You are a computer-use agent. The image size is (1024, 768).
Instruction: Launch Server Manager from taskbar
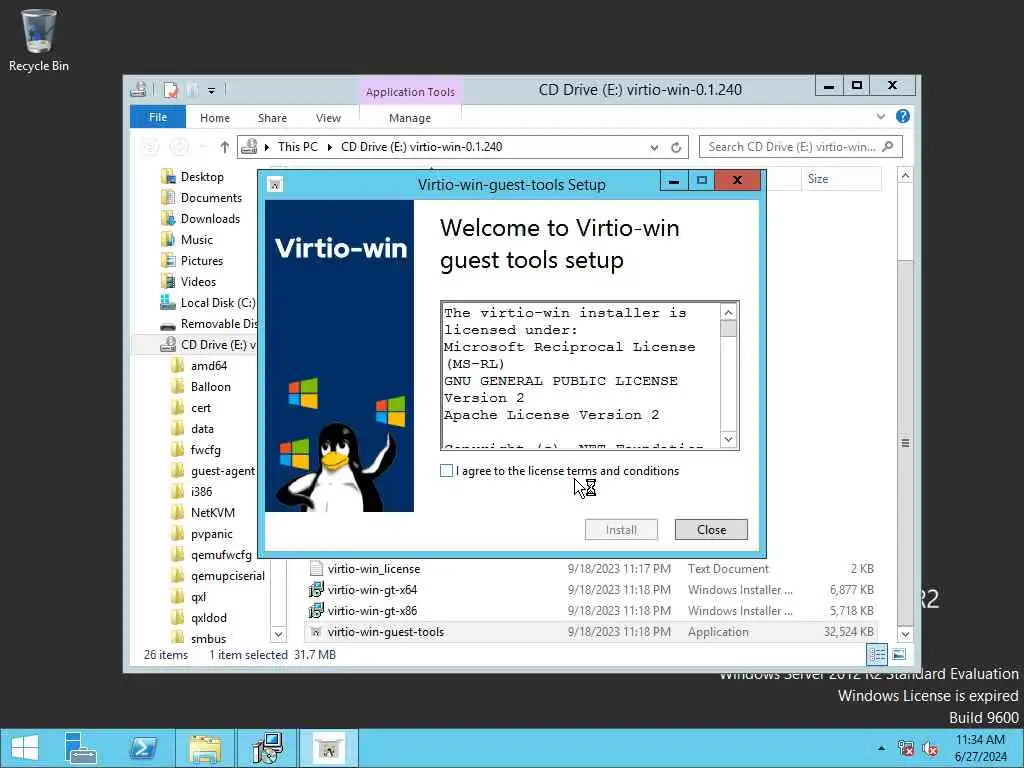81,748
